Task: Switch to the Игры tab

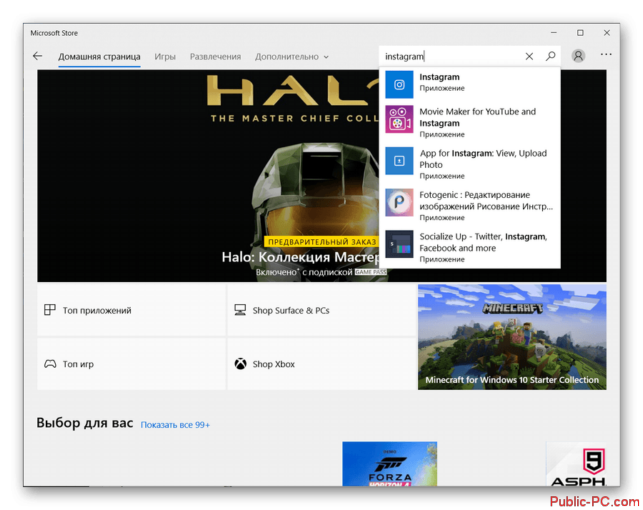Action: pos(165,57)
